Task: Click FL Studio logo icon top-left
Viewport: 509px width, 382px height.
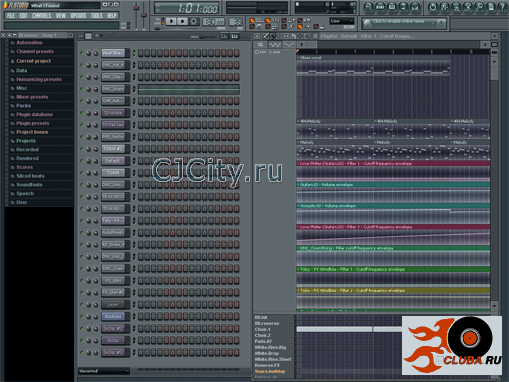Action: pos(6,5)
